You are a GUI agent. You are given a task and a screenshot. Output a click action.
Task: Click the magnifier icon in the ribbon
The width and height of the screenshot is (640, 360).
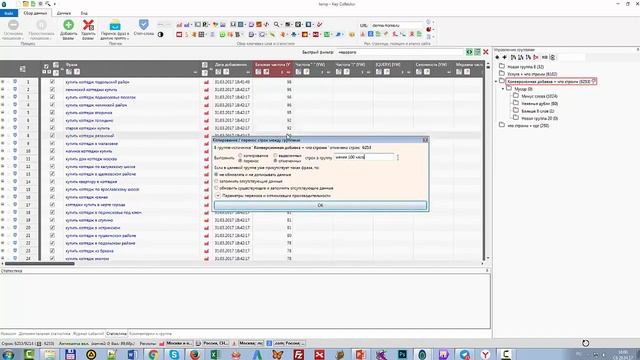click(x=276, y=25)
